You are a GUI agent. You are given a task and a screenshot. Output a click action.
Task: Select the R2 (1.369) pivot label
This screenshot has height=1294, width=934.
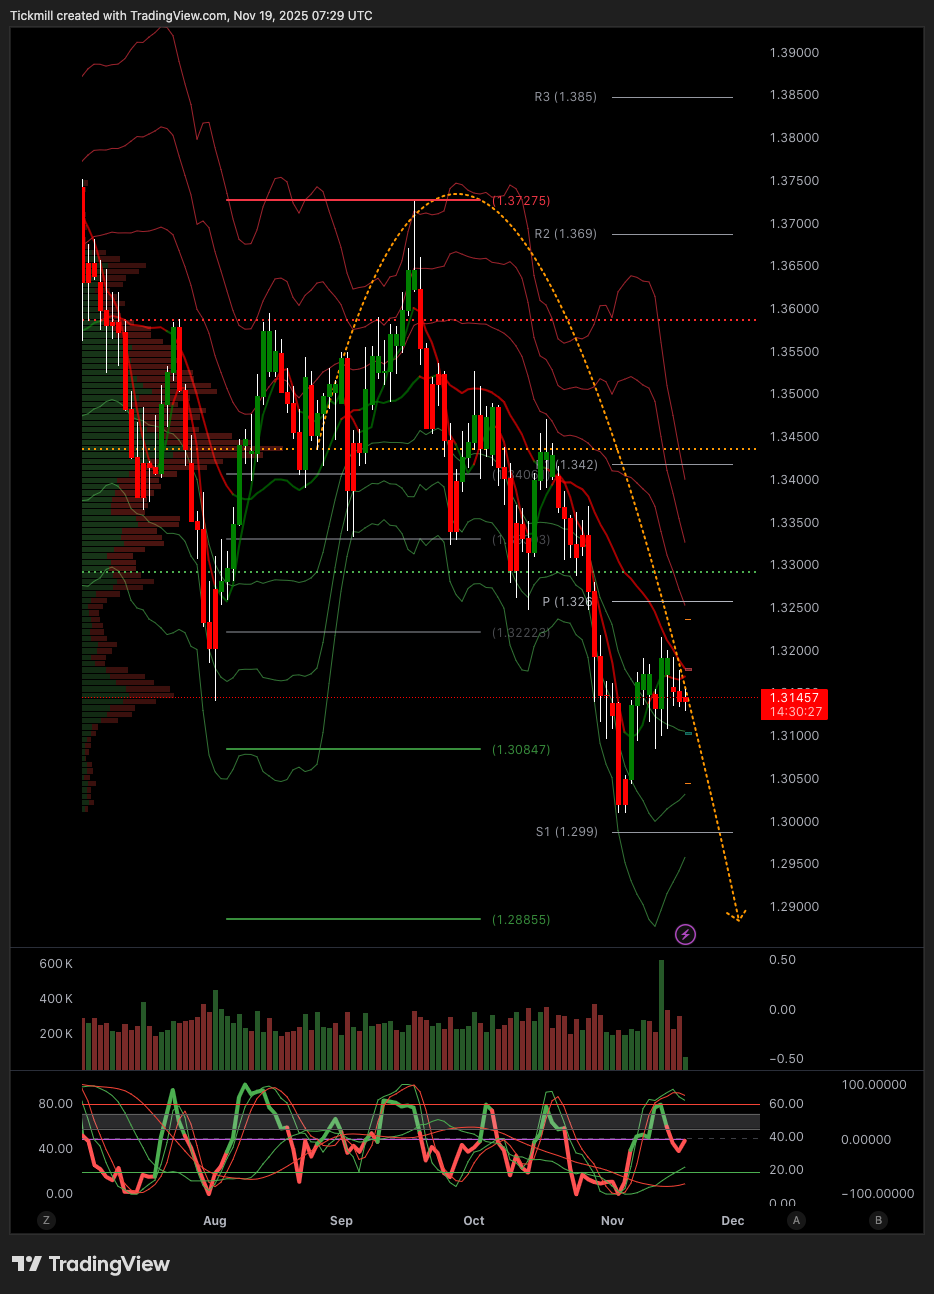coord(565,234)
